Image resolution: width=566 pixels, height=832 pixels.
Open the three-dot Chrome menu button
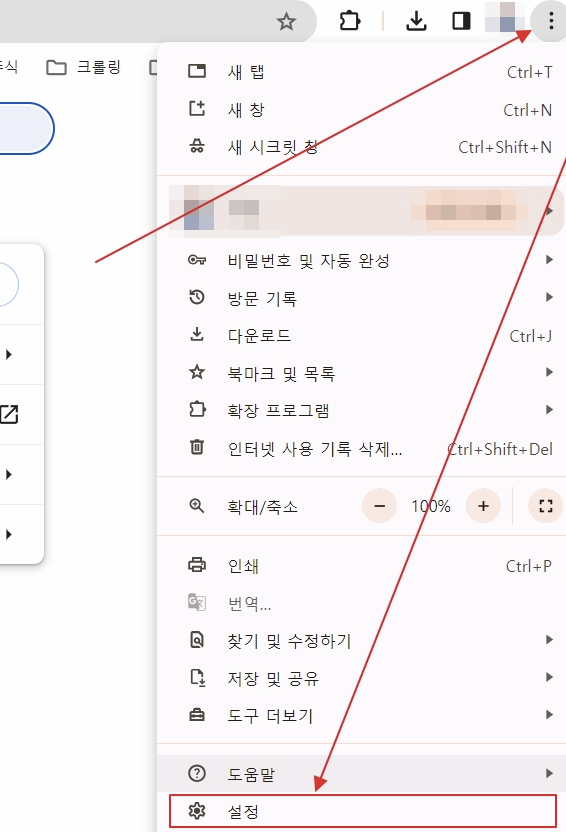[551, 21]
